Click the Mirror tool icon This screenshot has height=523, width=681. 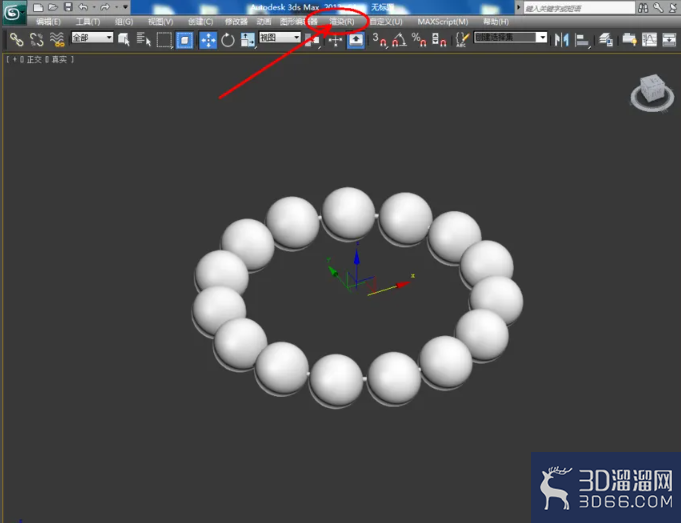pos(562,40)
